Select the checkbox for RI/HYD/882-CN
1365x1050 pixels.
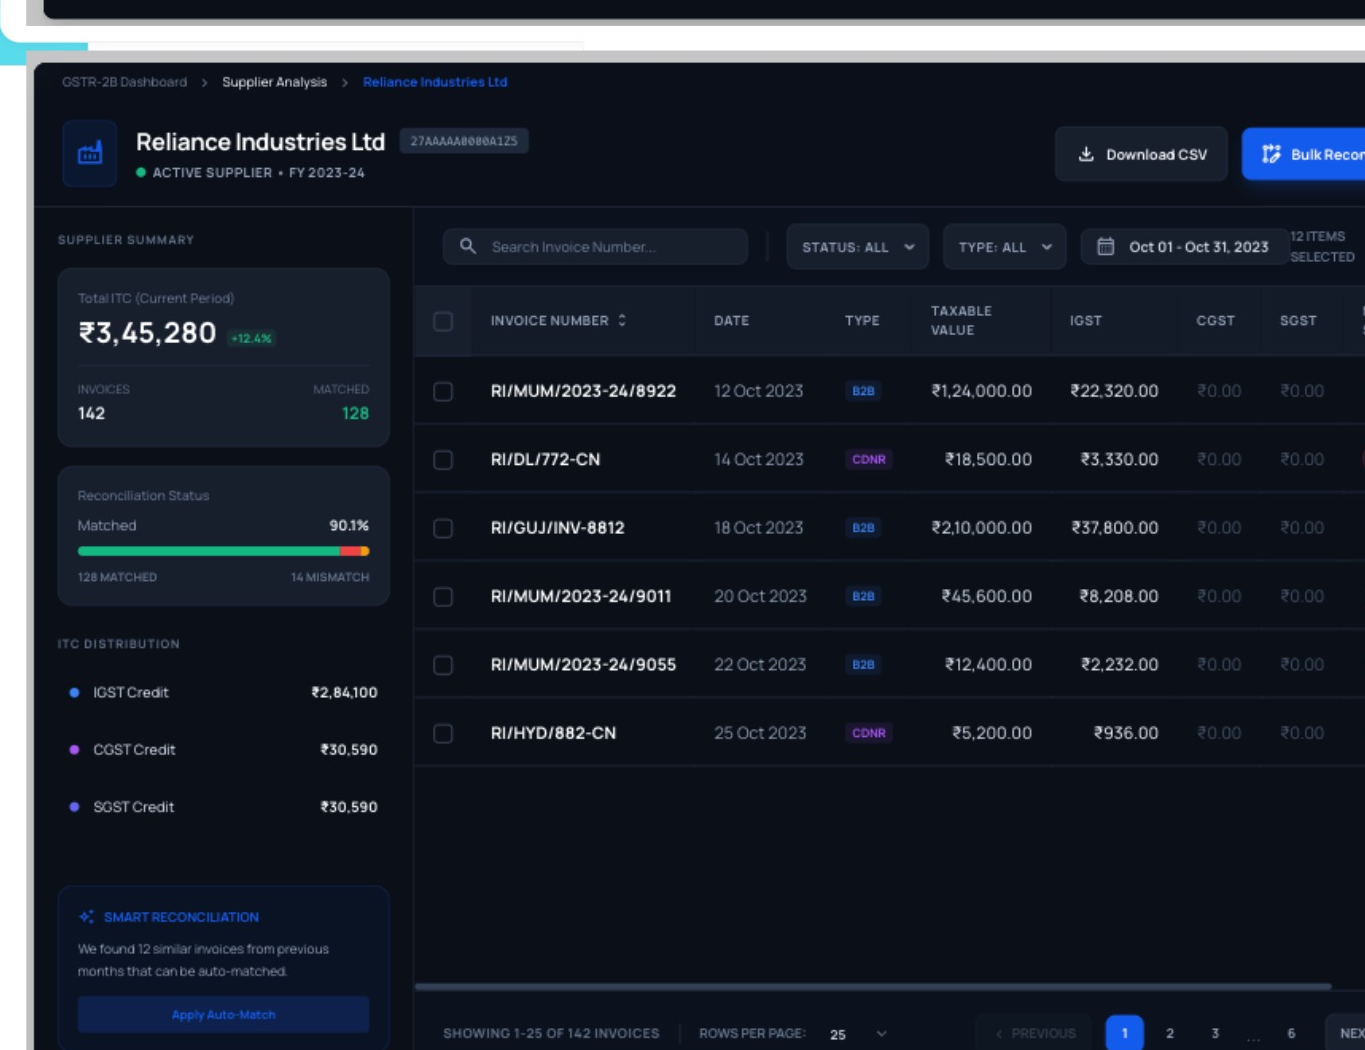click(x=443, y=733)
